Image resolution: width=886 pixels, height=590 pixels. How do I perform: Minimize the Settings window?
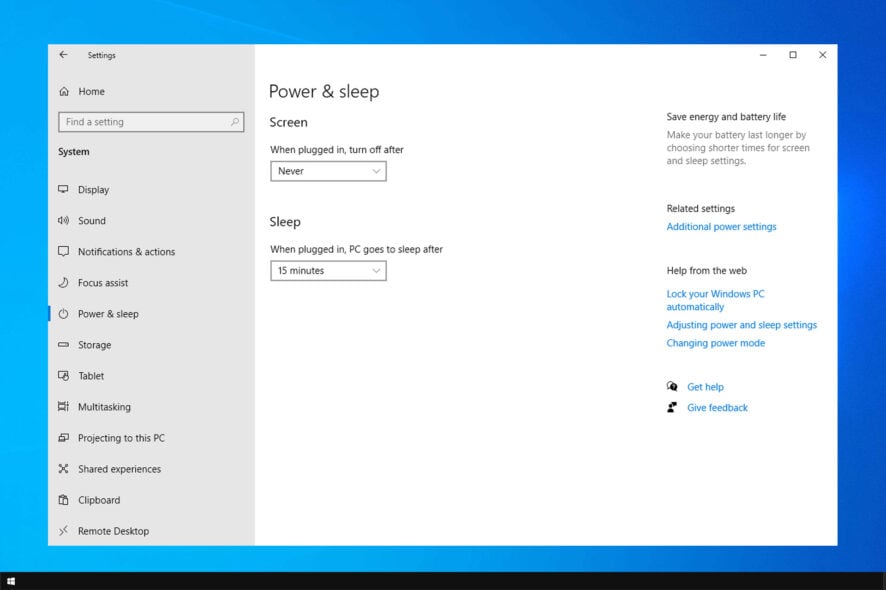(x=763, y=55)
